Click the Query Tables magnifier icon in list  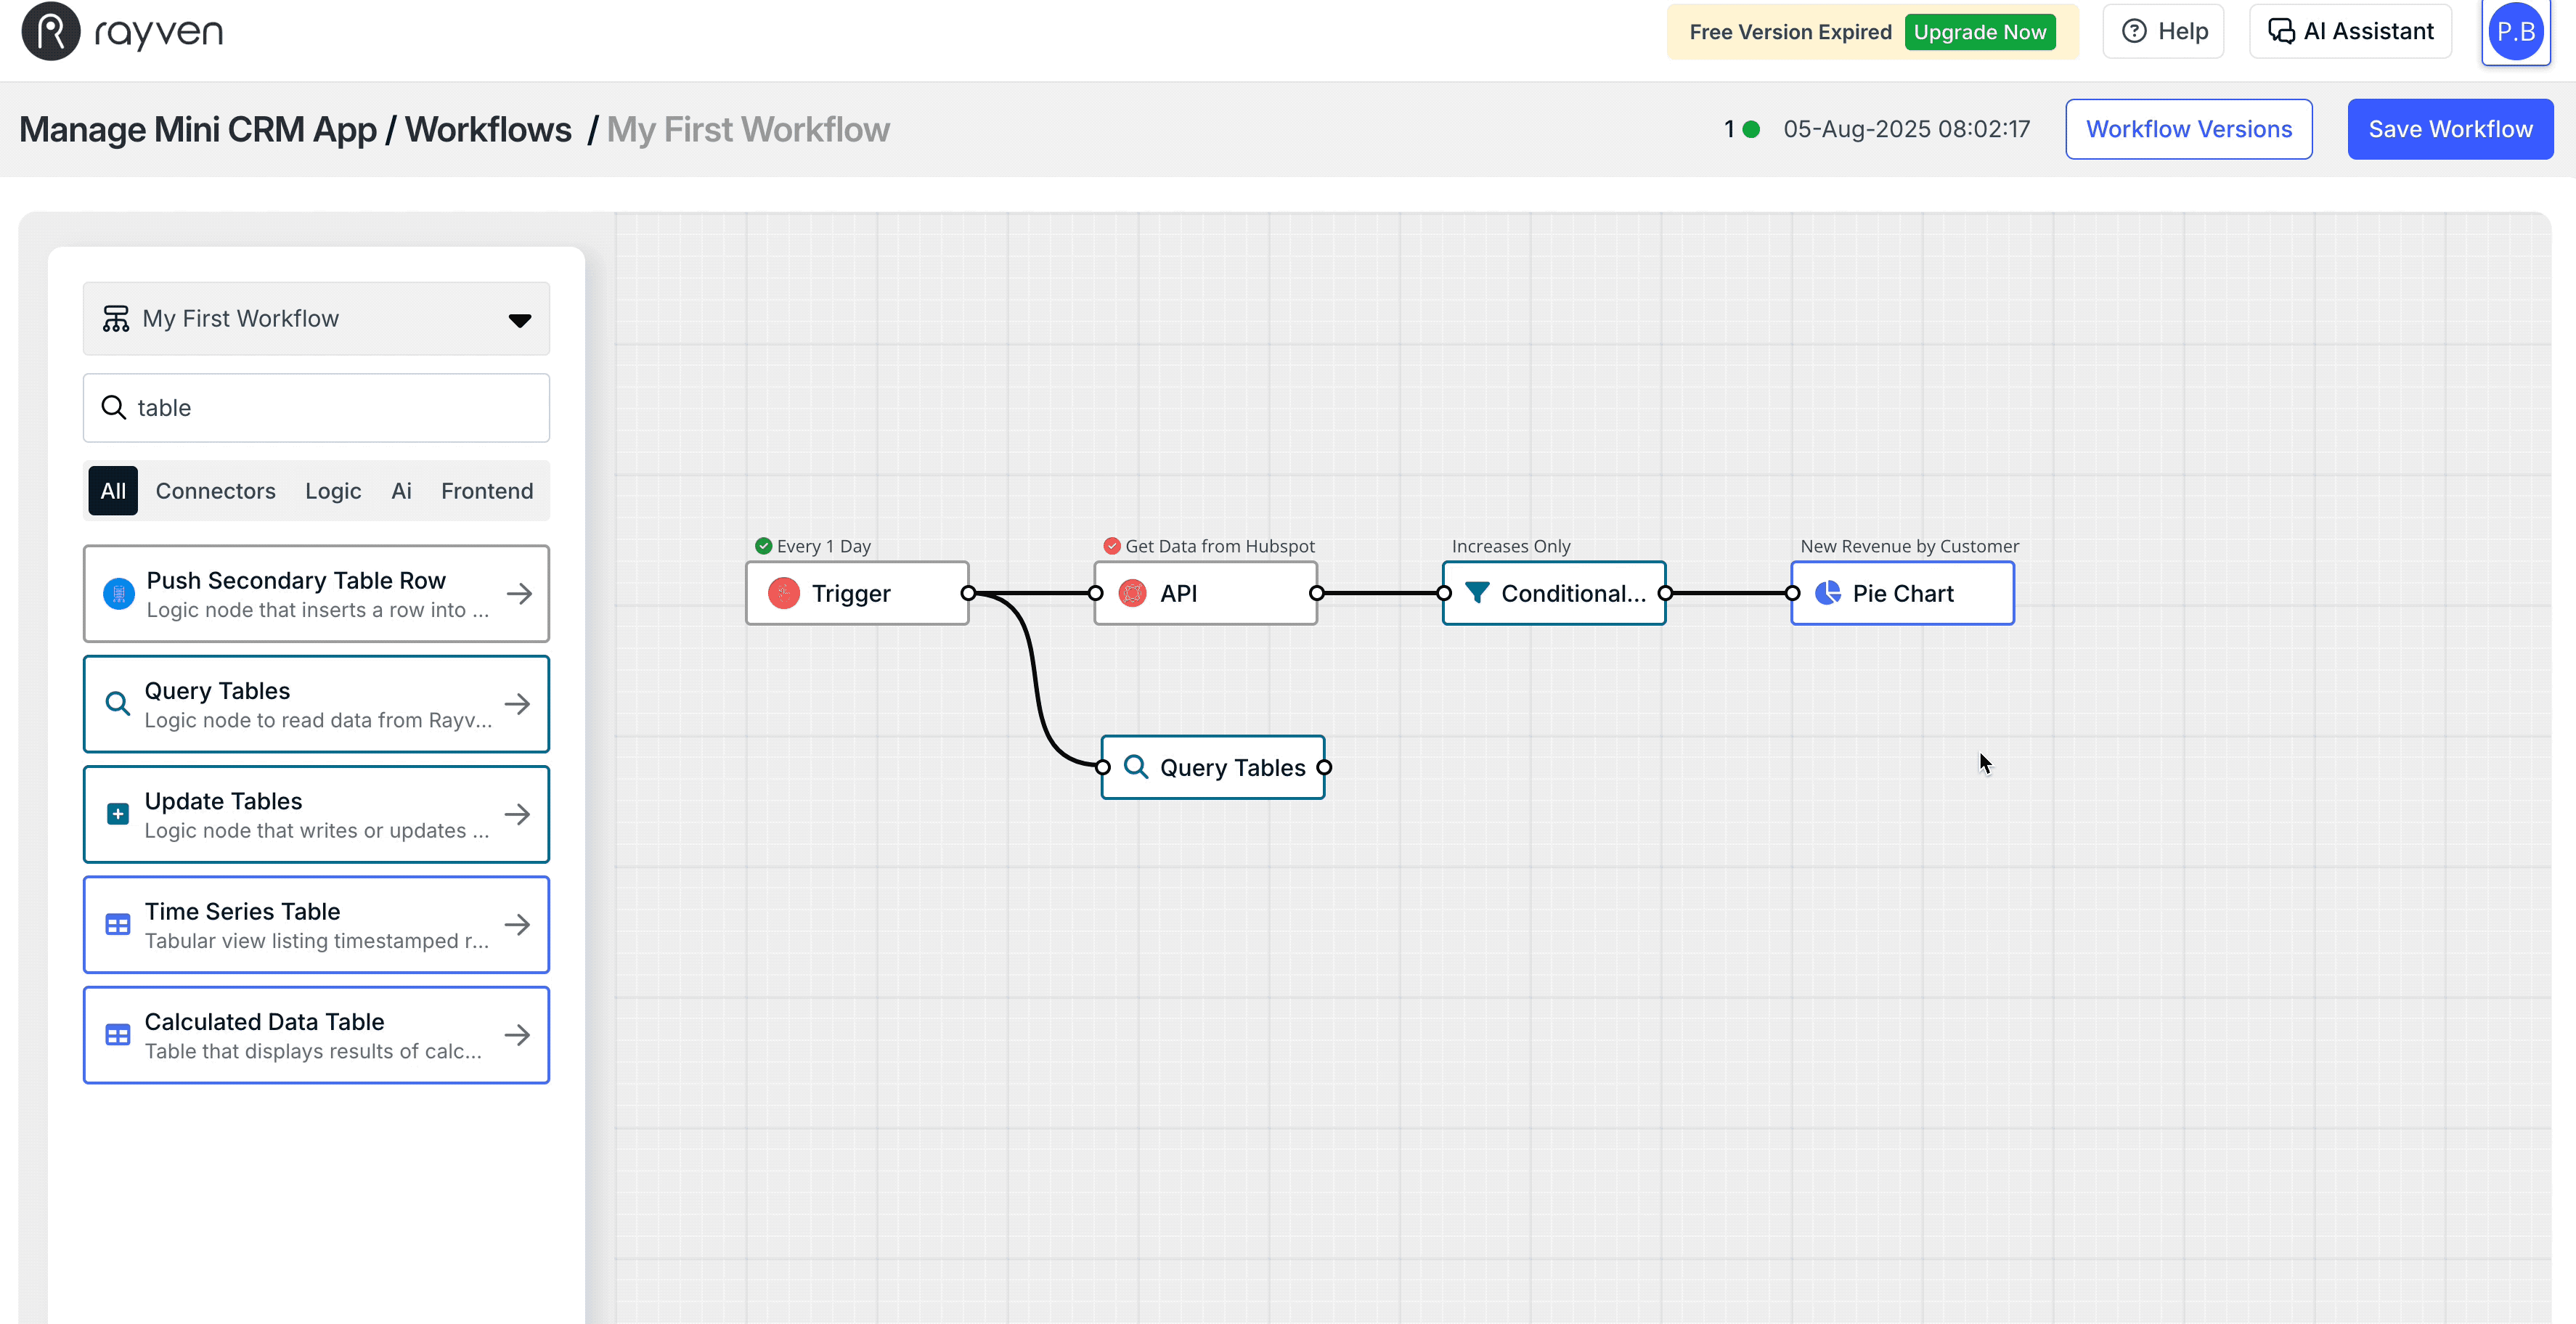(x=118, y=704)
